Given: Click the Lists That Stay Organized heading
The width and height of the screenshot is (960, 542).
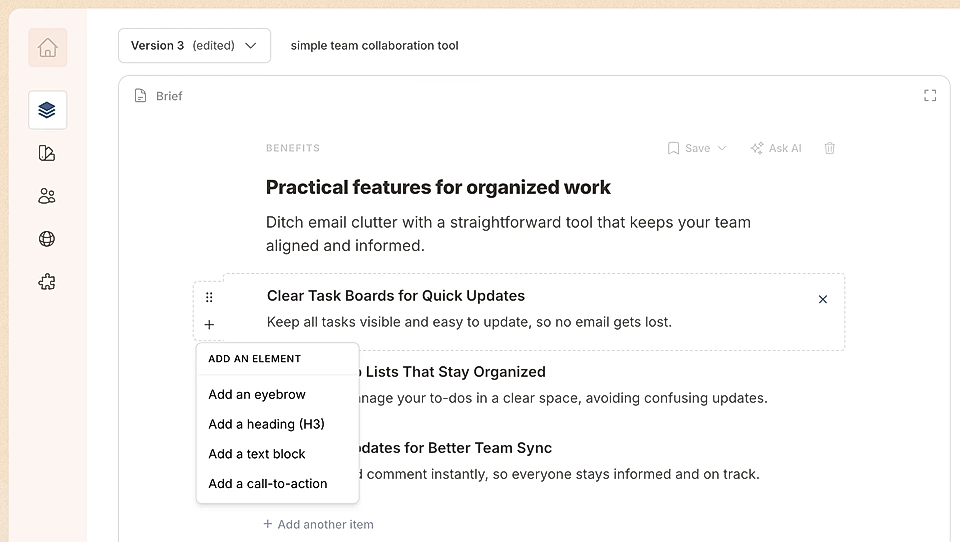Looking at the screenshot, I should pyautogui.click(x=453, y=372).
